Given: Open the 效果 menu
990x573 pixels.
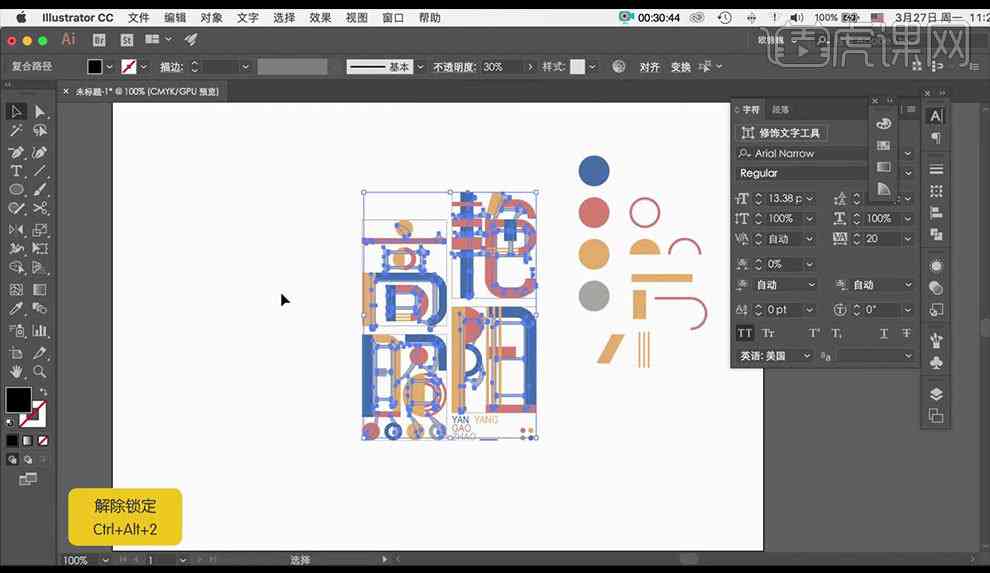Looking at the screenshot, I should tap(320, 18).
